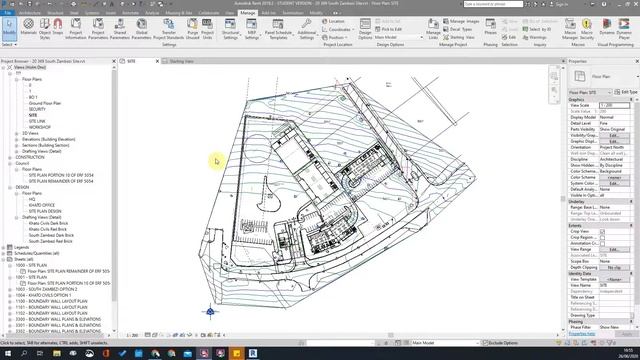The width and height of the screenshot is (640, 360).
Task: Open the File menu tab
Action: tap(8, 13)
